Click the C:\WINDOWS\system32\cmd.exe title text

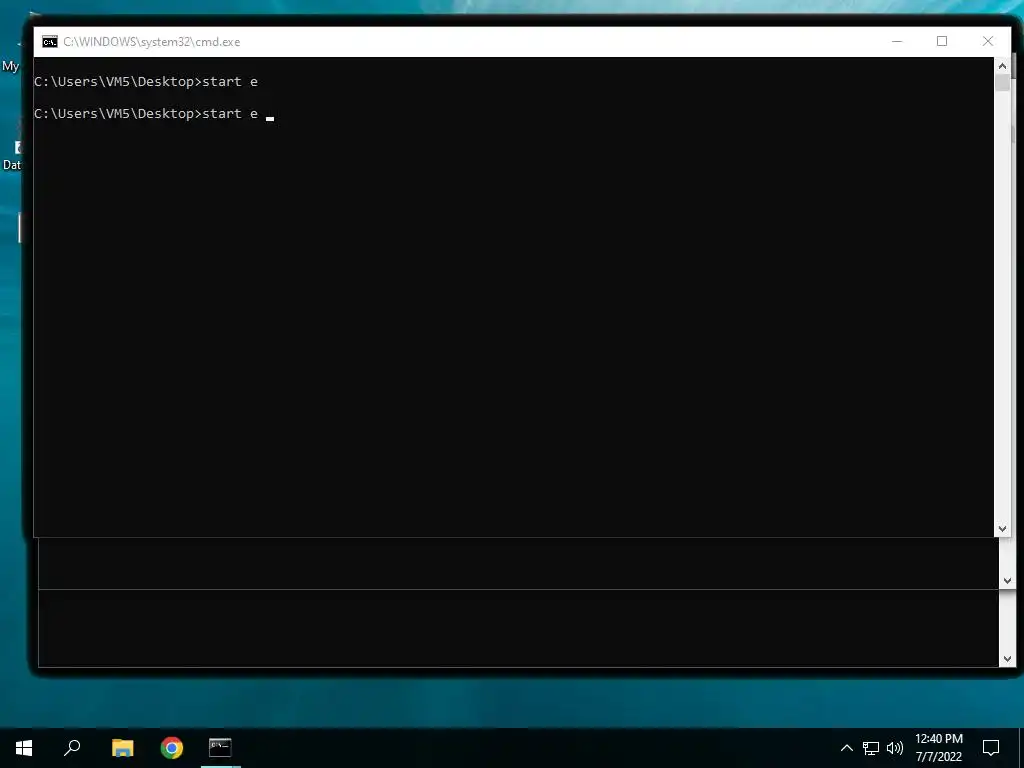point(152,42)
